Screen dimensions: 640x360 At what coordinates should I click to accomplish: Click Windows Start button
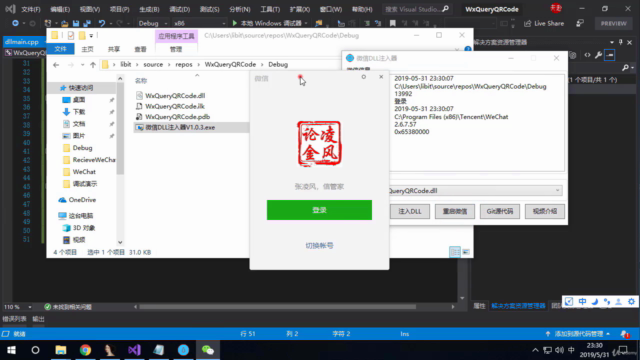pyautogui.click(x=11, y=350)
